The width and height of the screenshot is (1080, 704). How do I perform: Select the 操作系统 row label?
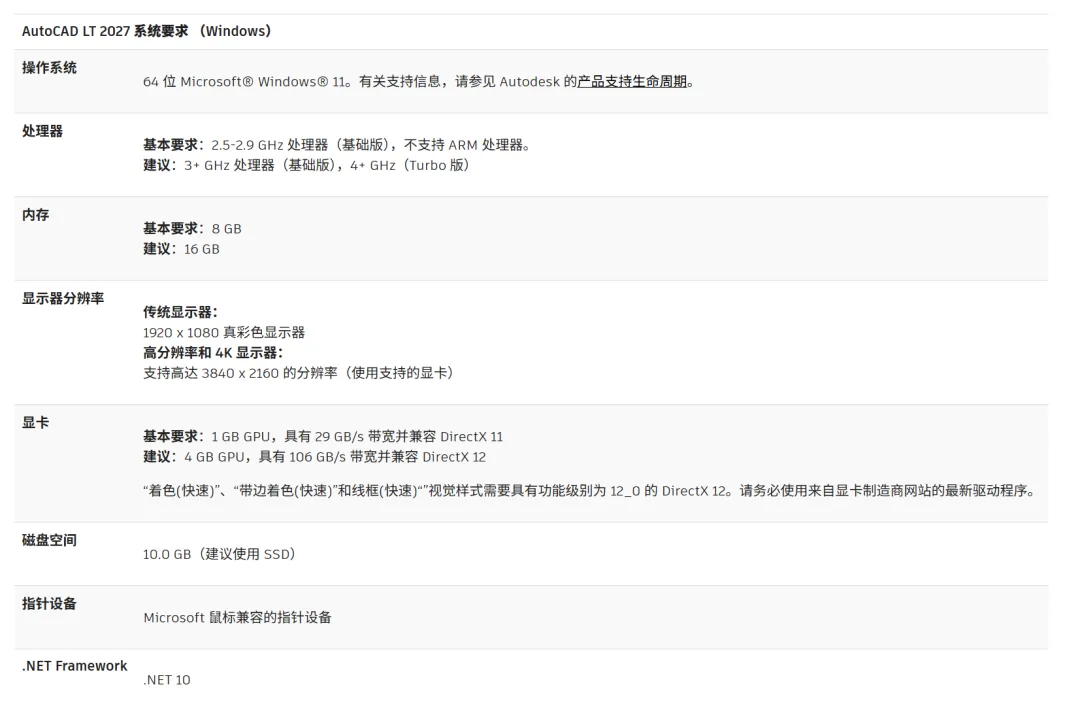click(49, 68)
